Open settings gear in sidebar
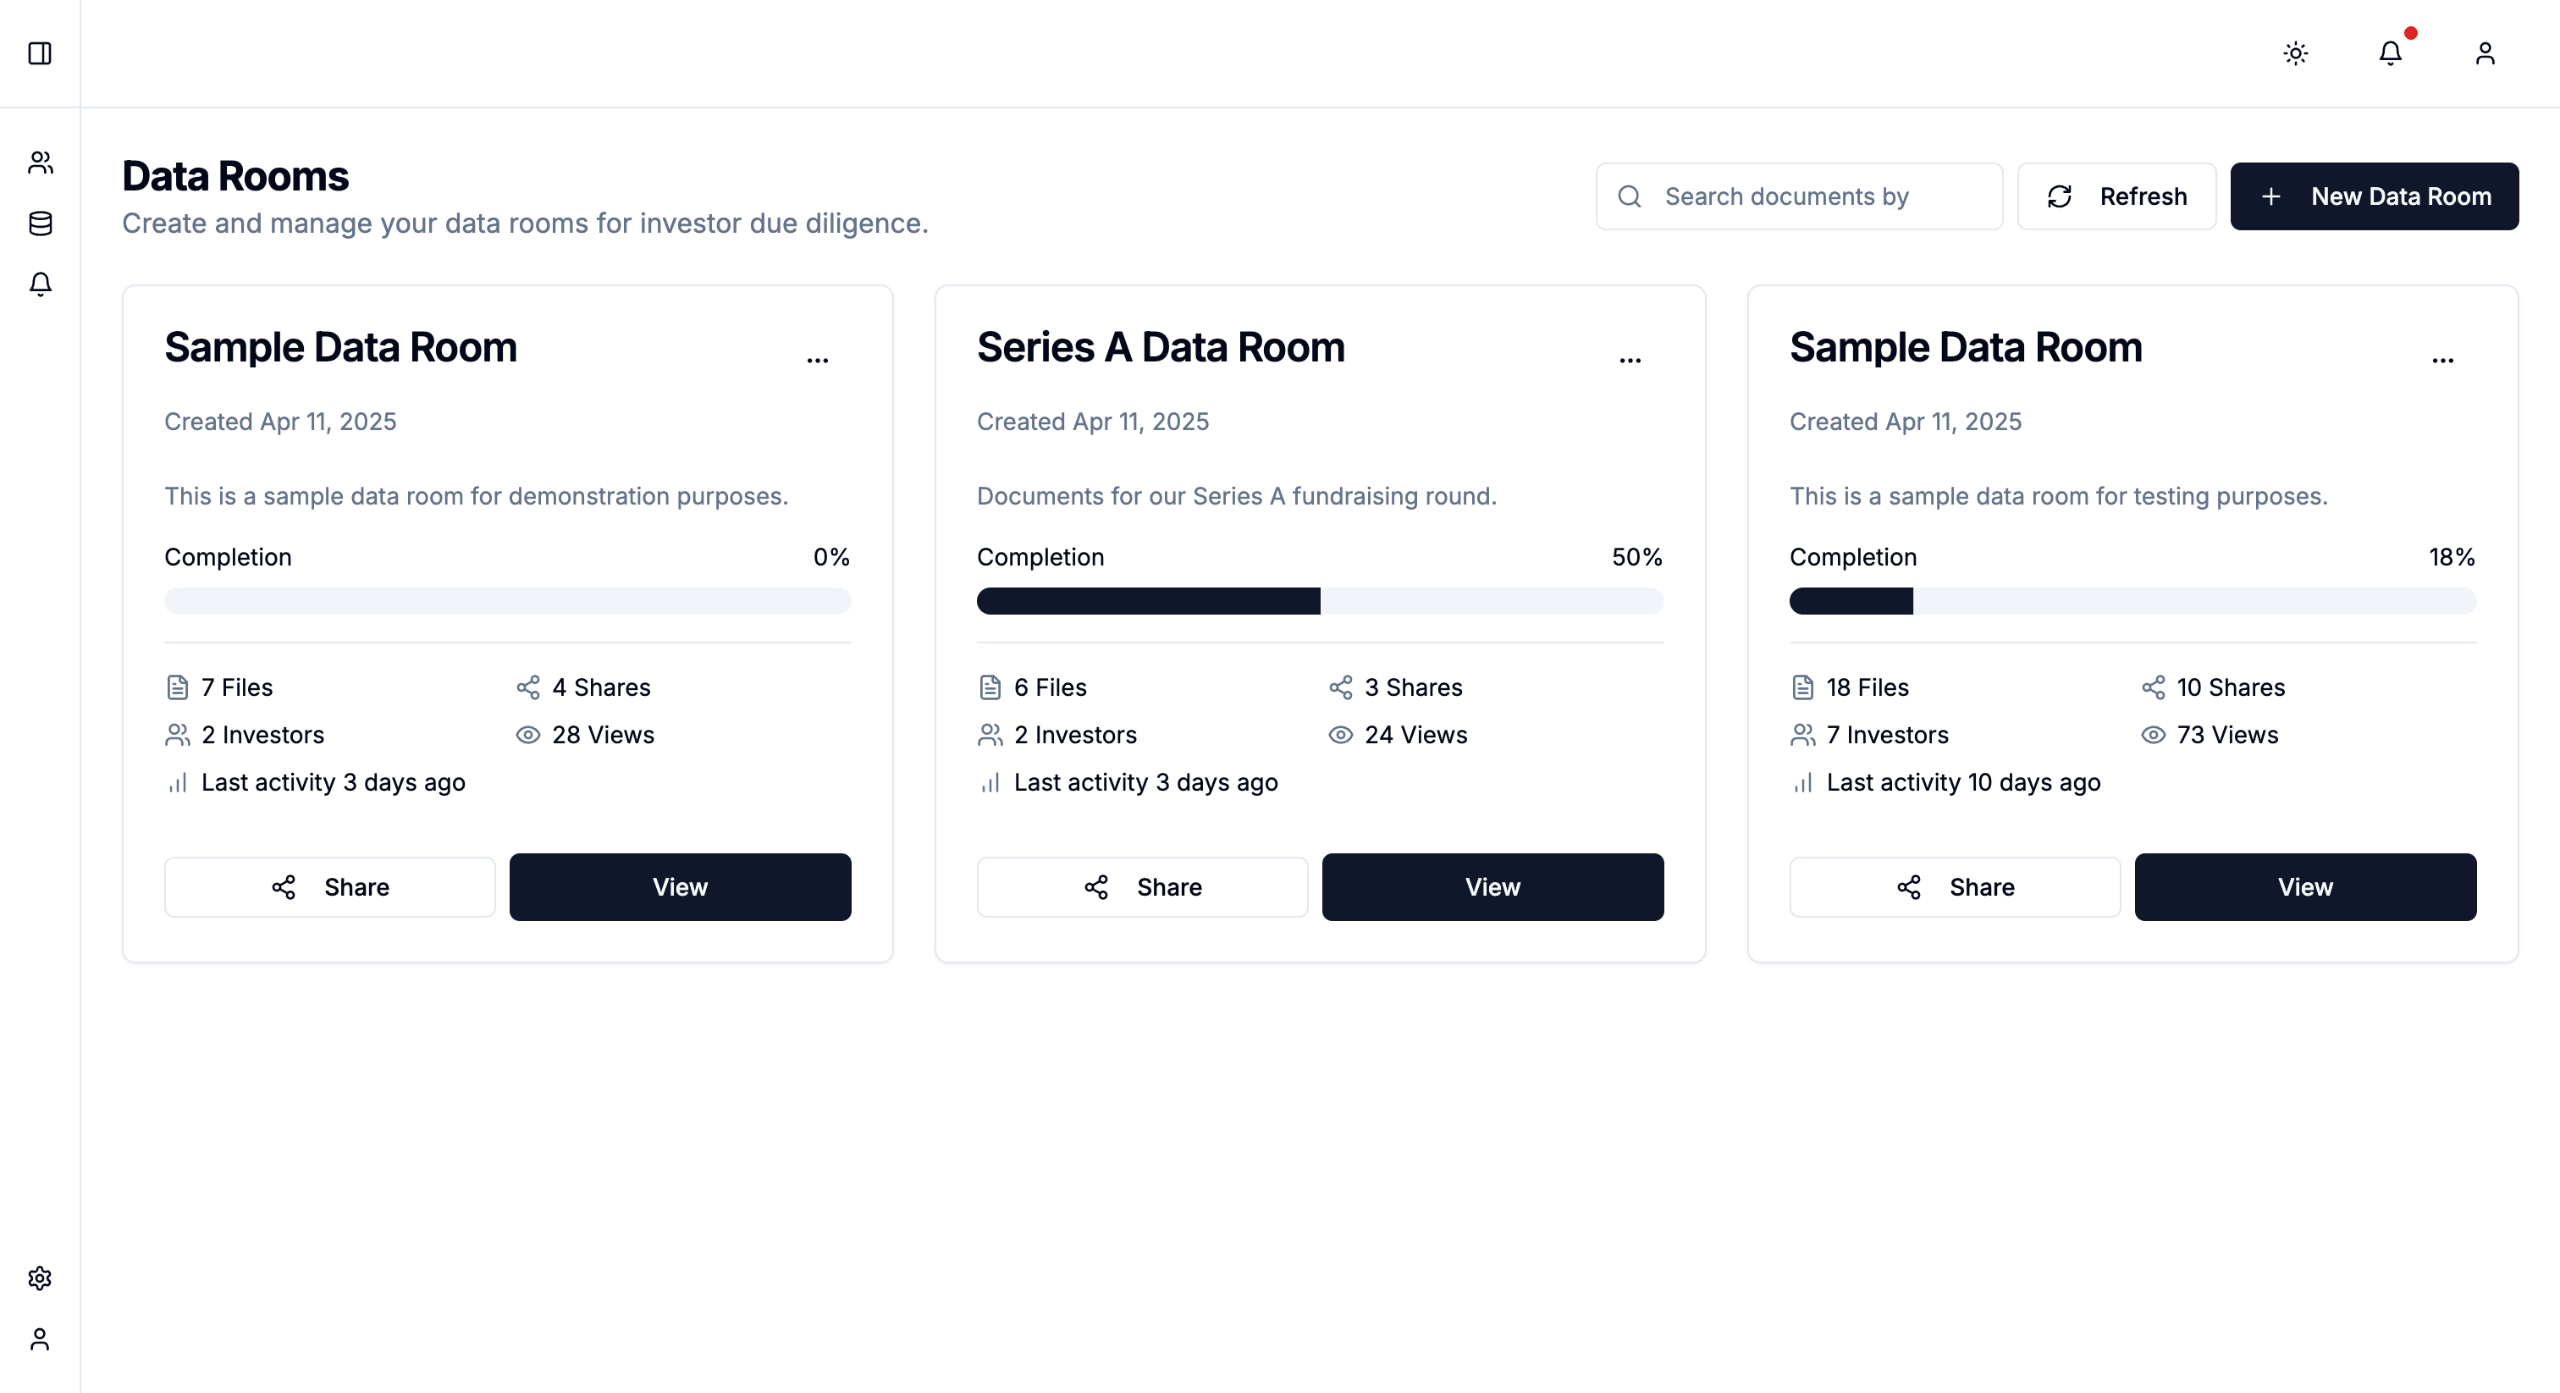2560x1393 pixels. (40, 1278)
